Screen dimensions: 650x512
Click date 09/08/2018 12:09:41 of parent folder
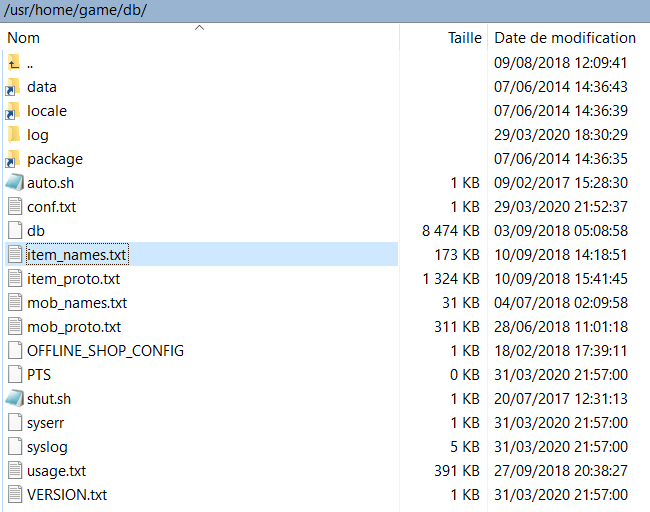tap(561, 63)
